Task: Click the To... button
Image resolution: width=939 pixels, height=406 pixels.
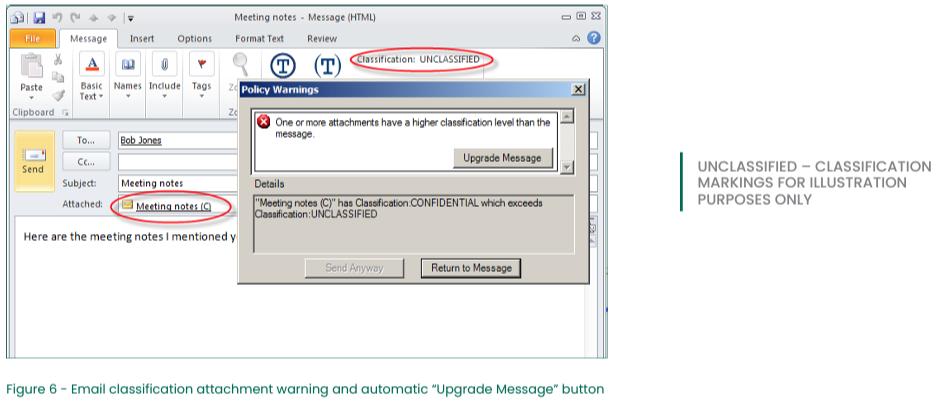Action: coord(86,140)
